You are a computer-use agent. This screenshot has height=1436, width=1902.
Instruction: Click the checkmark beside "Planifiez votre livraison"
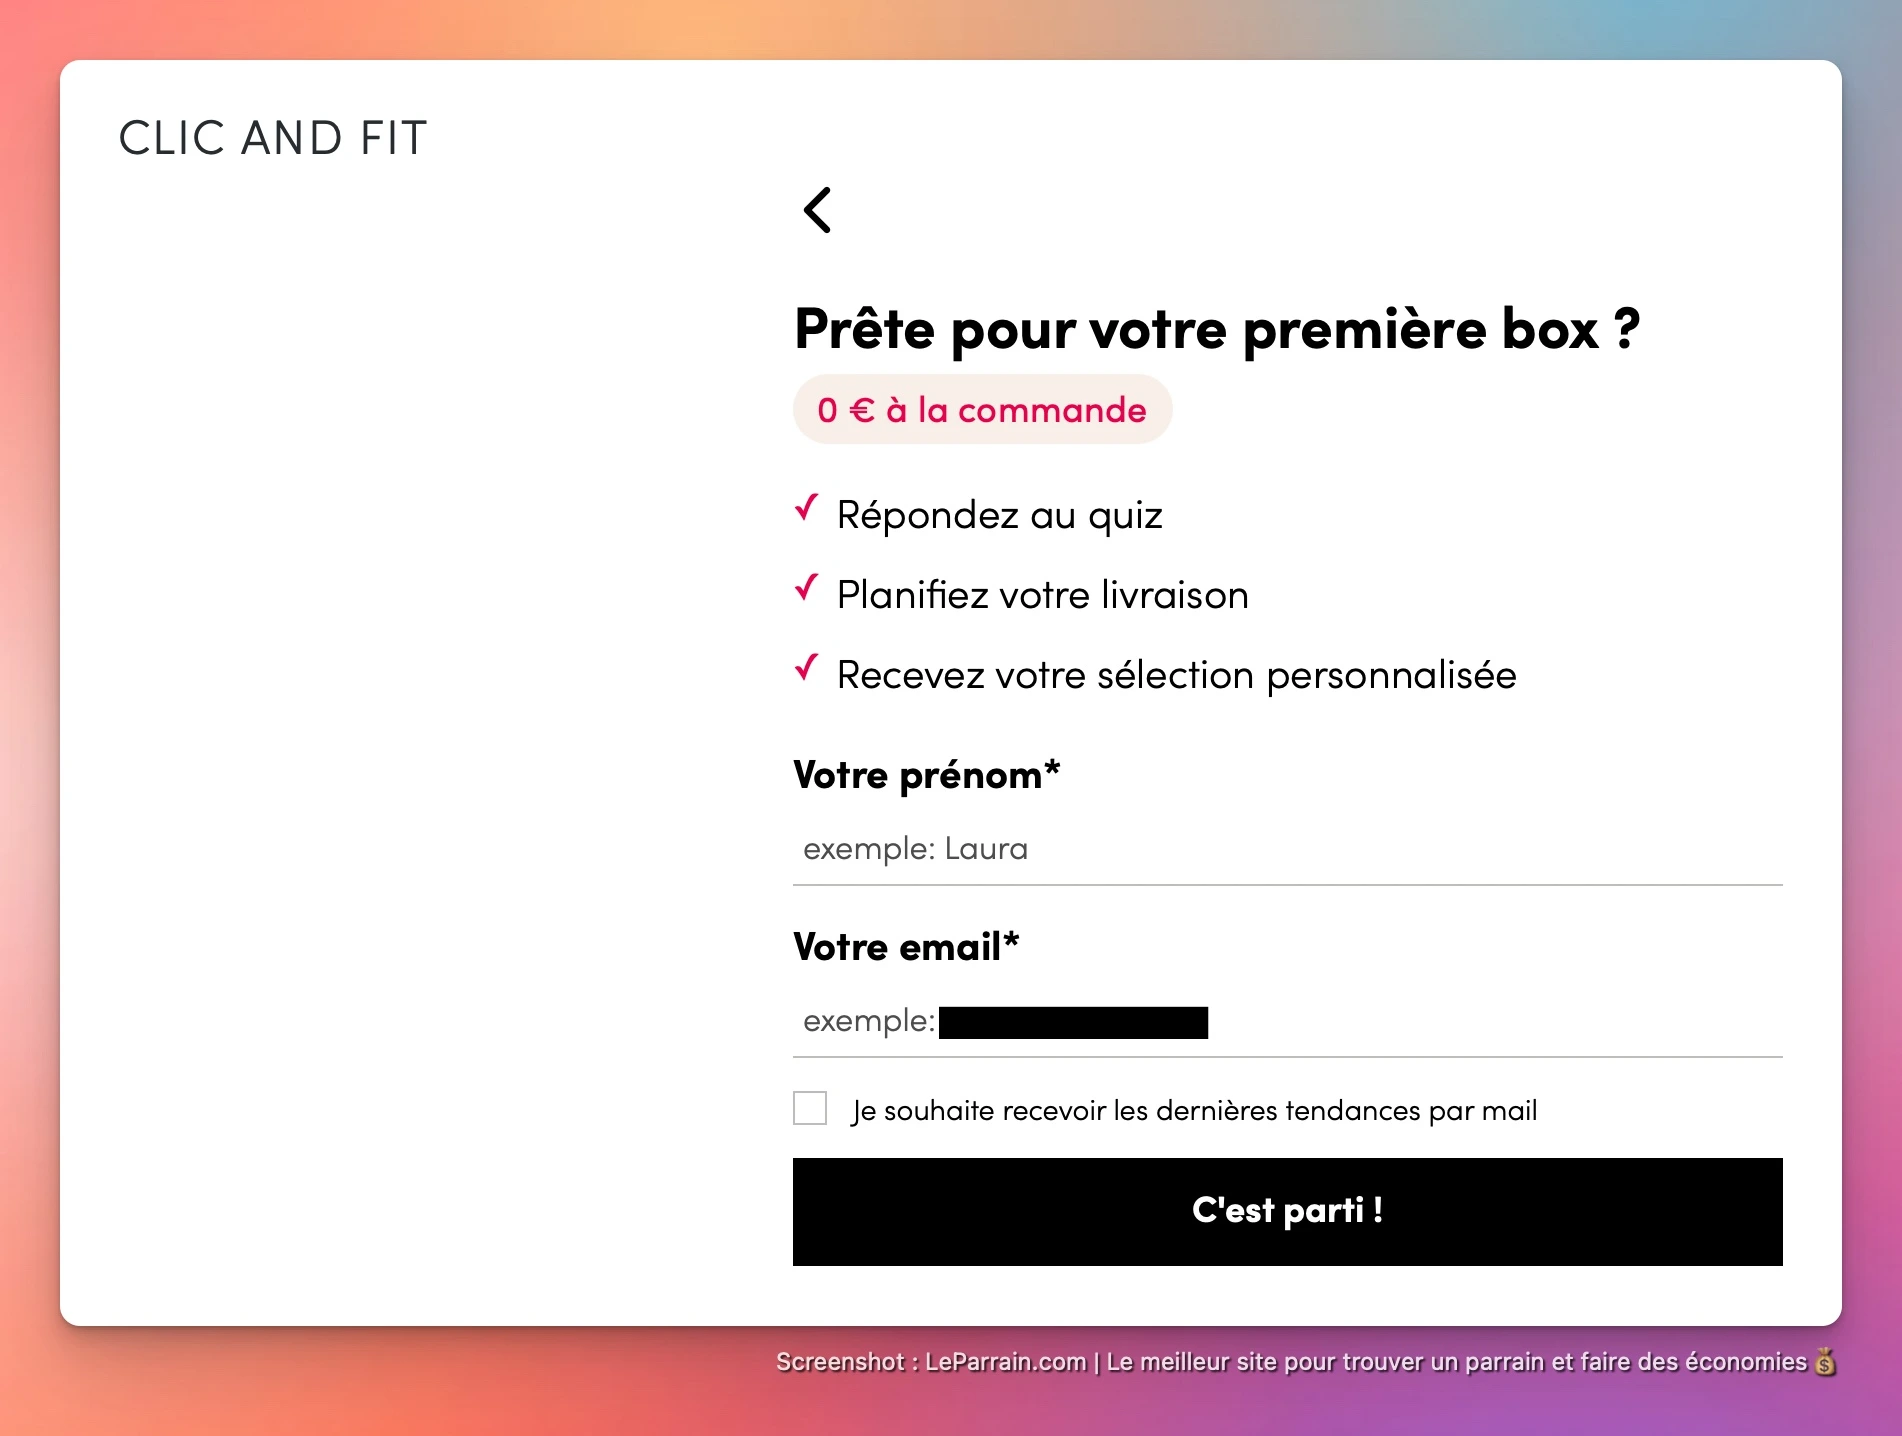pos(807,588)
